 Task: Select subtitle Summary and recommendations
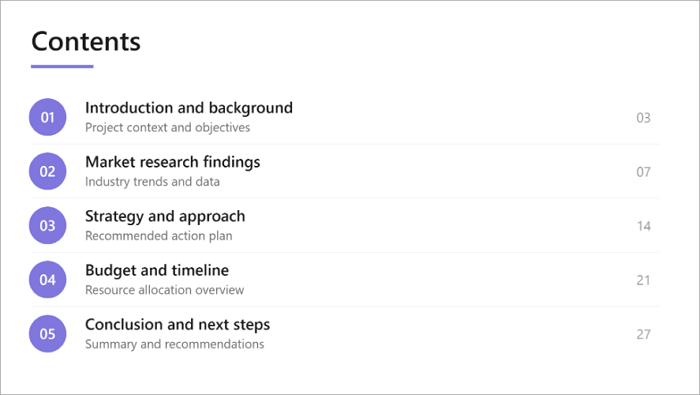coord(175,344)
